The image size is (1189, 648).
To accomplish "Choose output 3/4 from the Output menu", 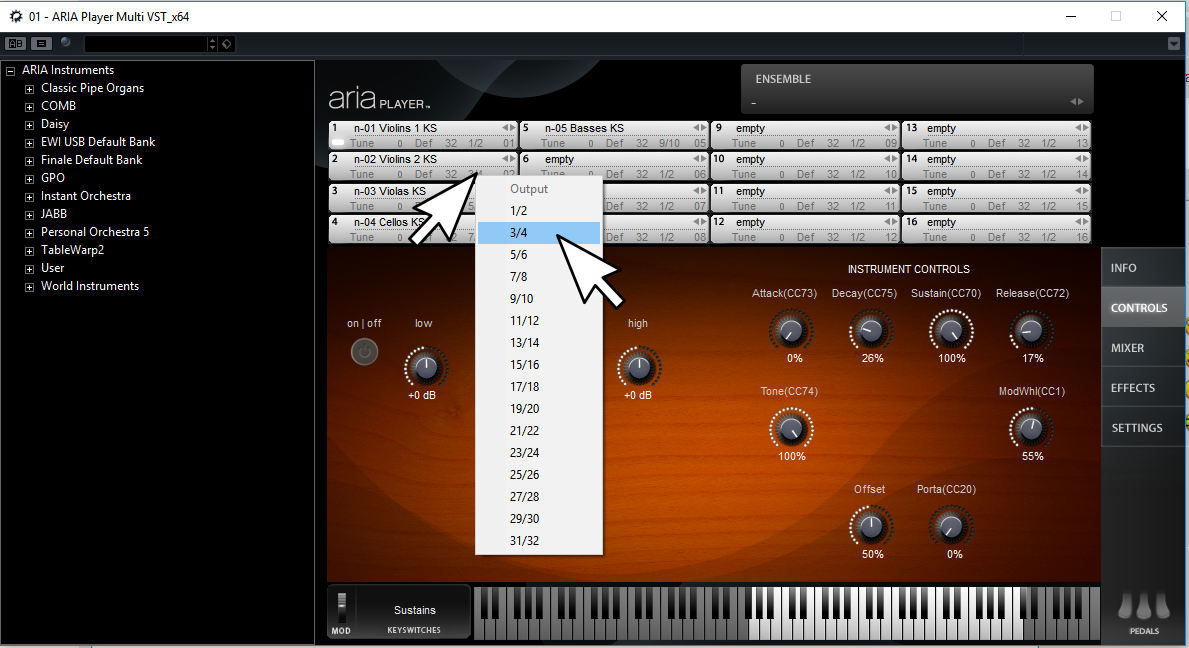I will click(539, 233).
